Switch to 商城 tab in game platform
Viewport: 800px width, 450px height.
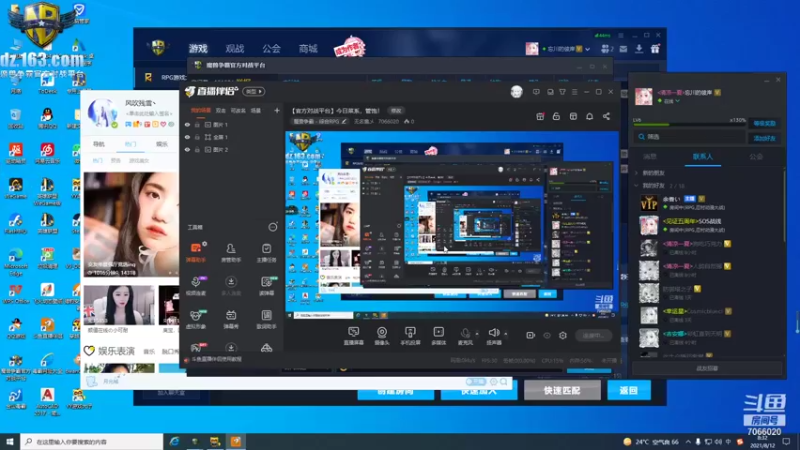point(308,48)
